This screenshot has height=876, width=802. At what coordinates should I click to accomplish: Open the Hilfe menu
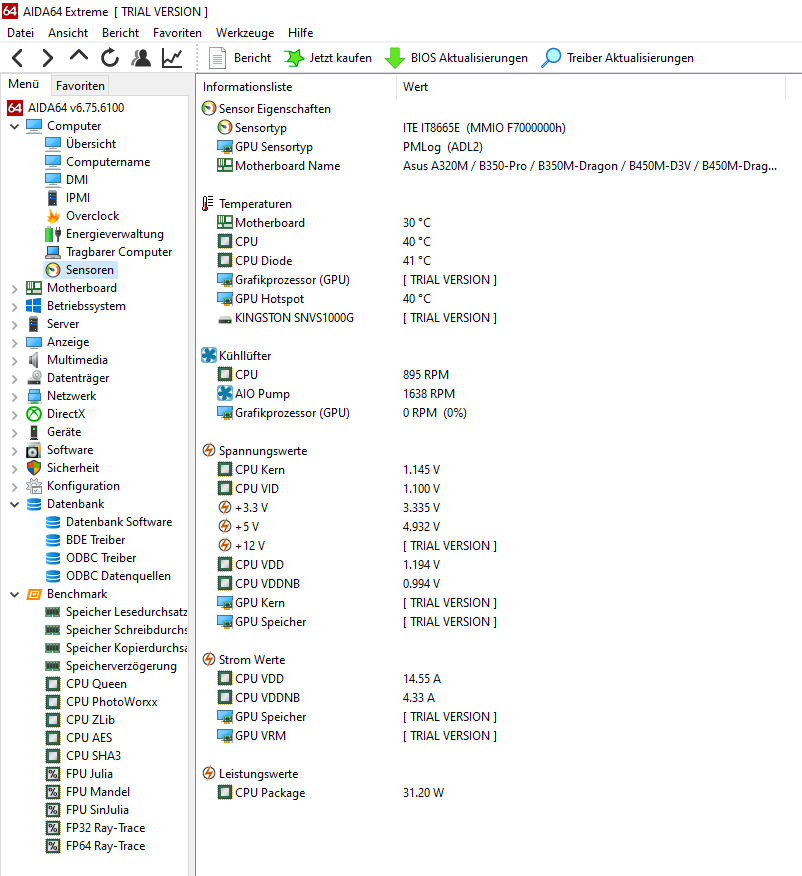[x=300, y=33]
